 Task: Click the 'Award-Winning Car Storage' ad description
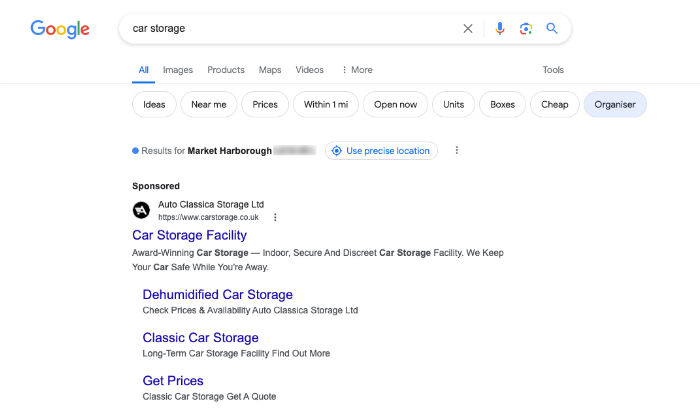click(318, 260)
